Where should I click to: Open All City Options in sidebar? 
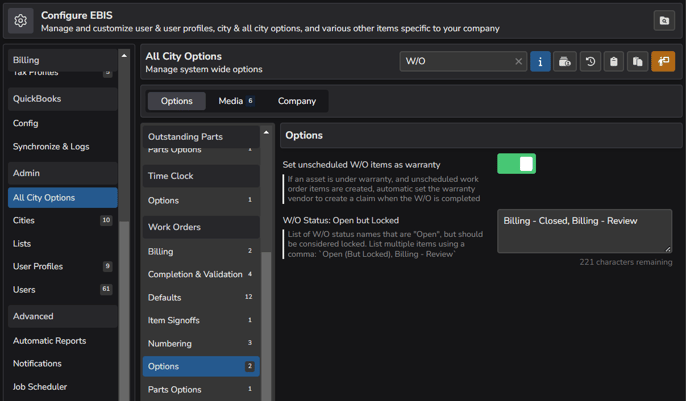63,198
